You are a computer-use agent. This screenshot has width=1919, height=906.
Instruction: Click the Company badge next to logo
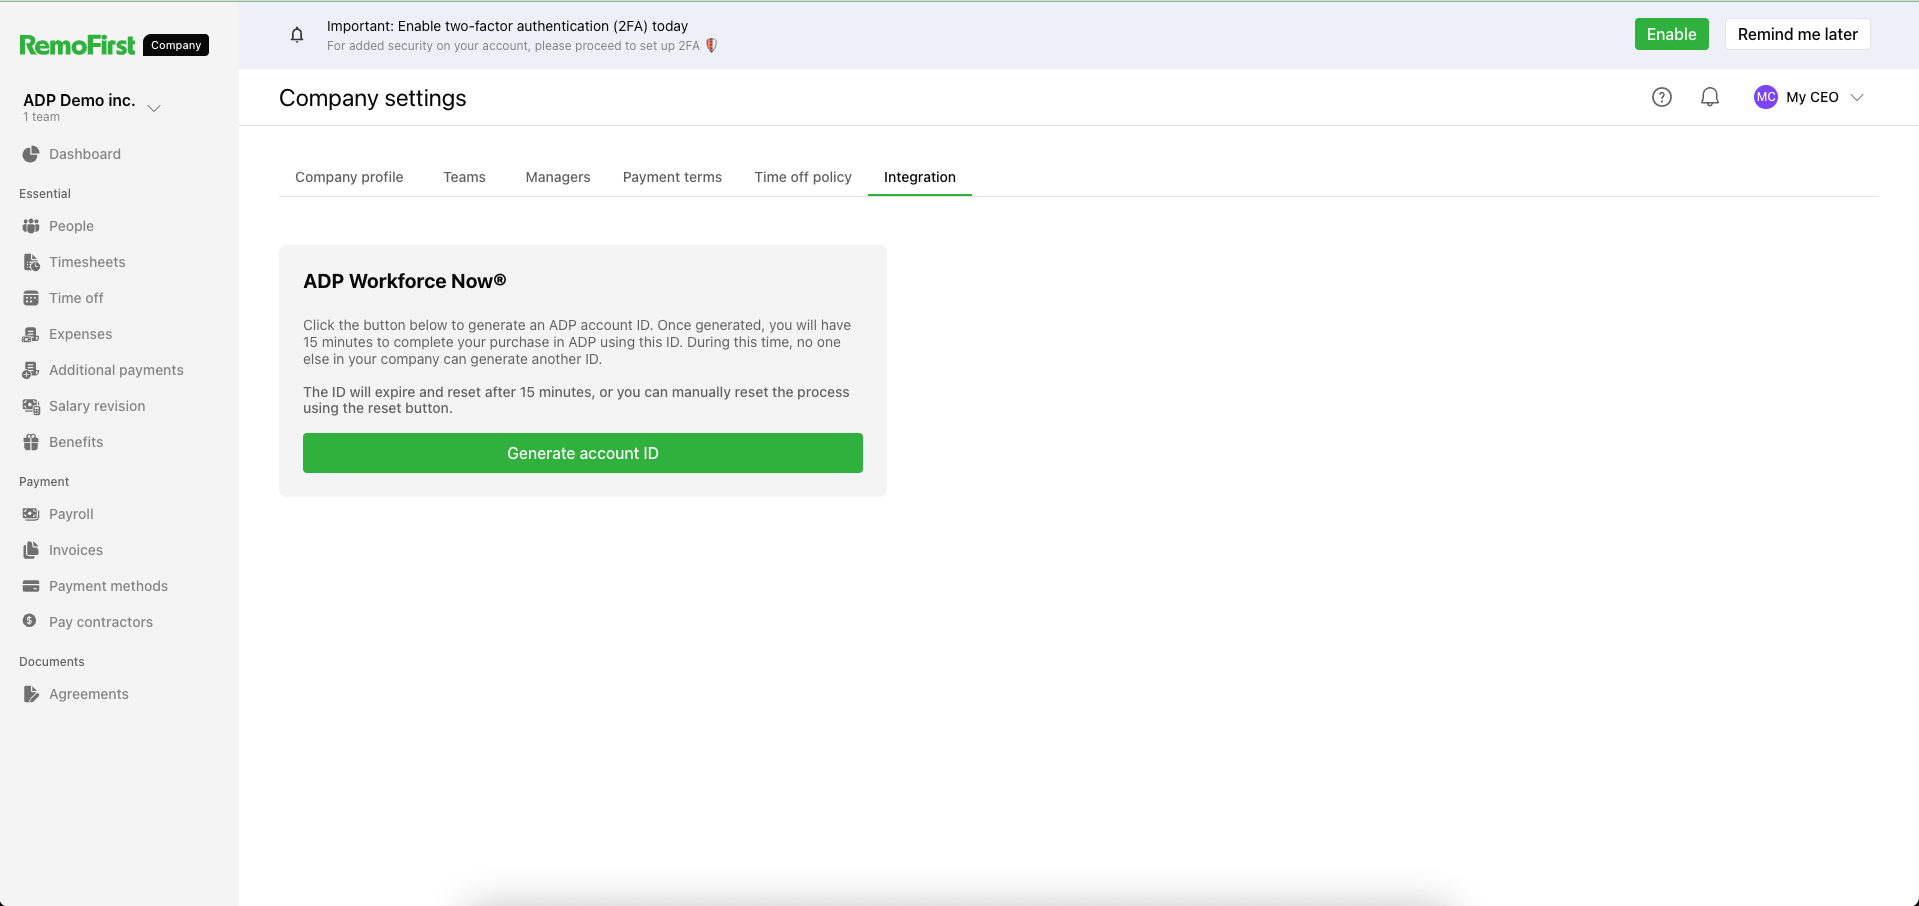point(176,45)
